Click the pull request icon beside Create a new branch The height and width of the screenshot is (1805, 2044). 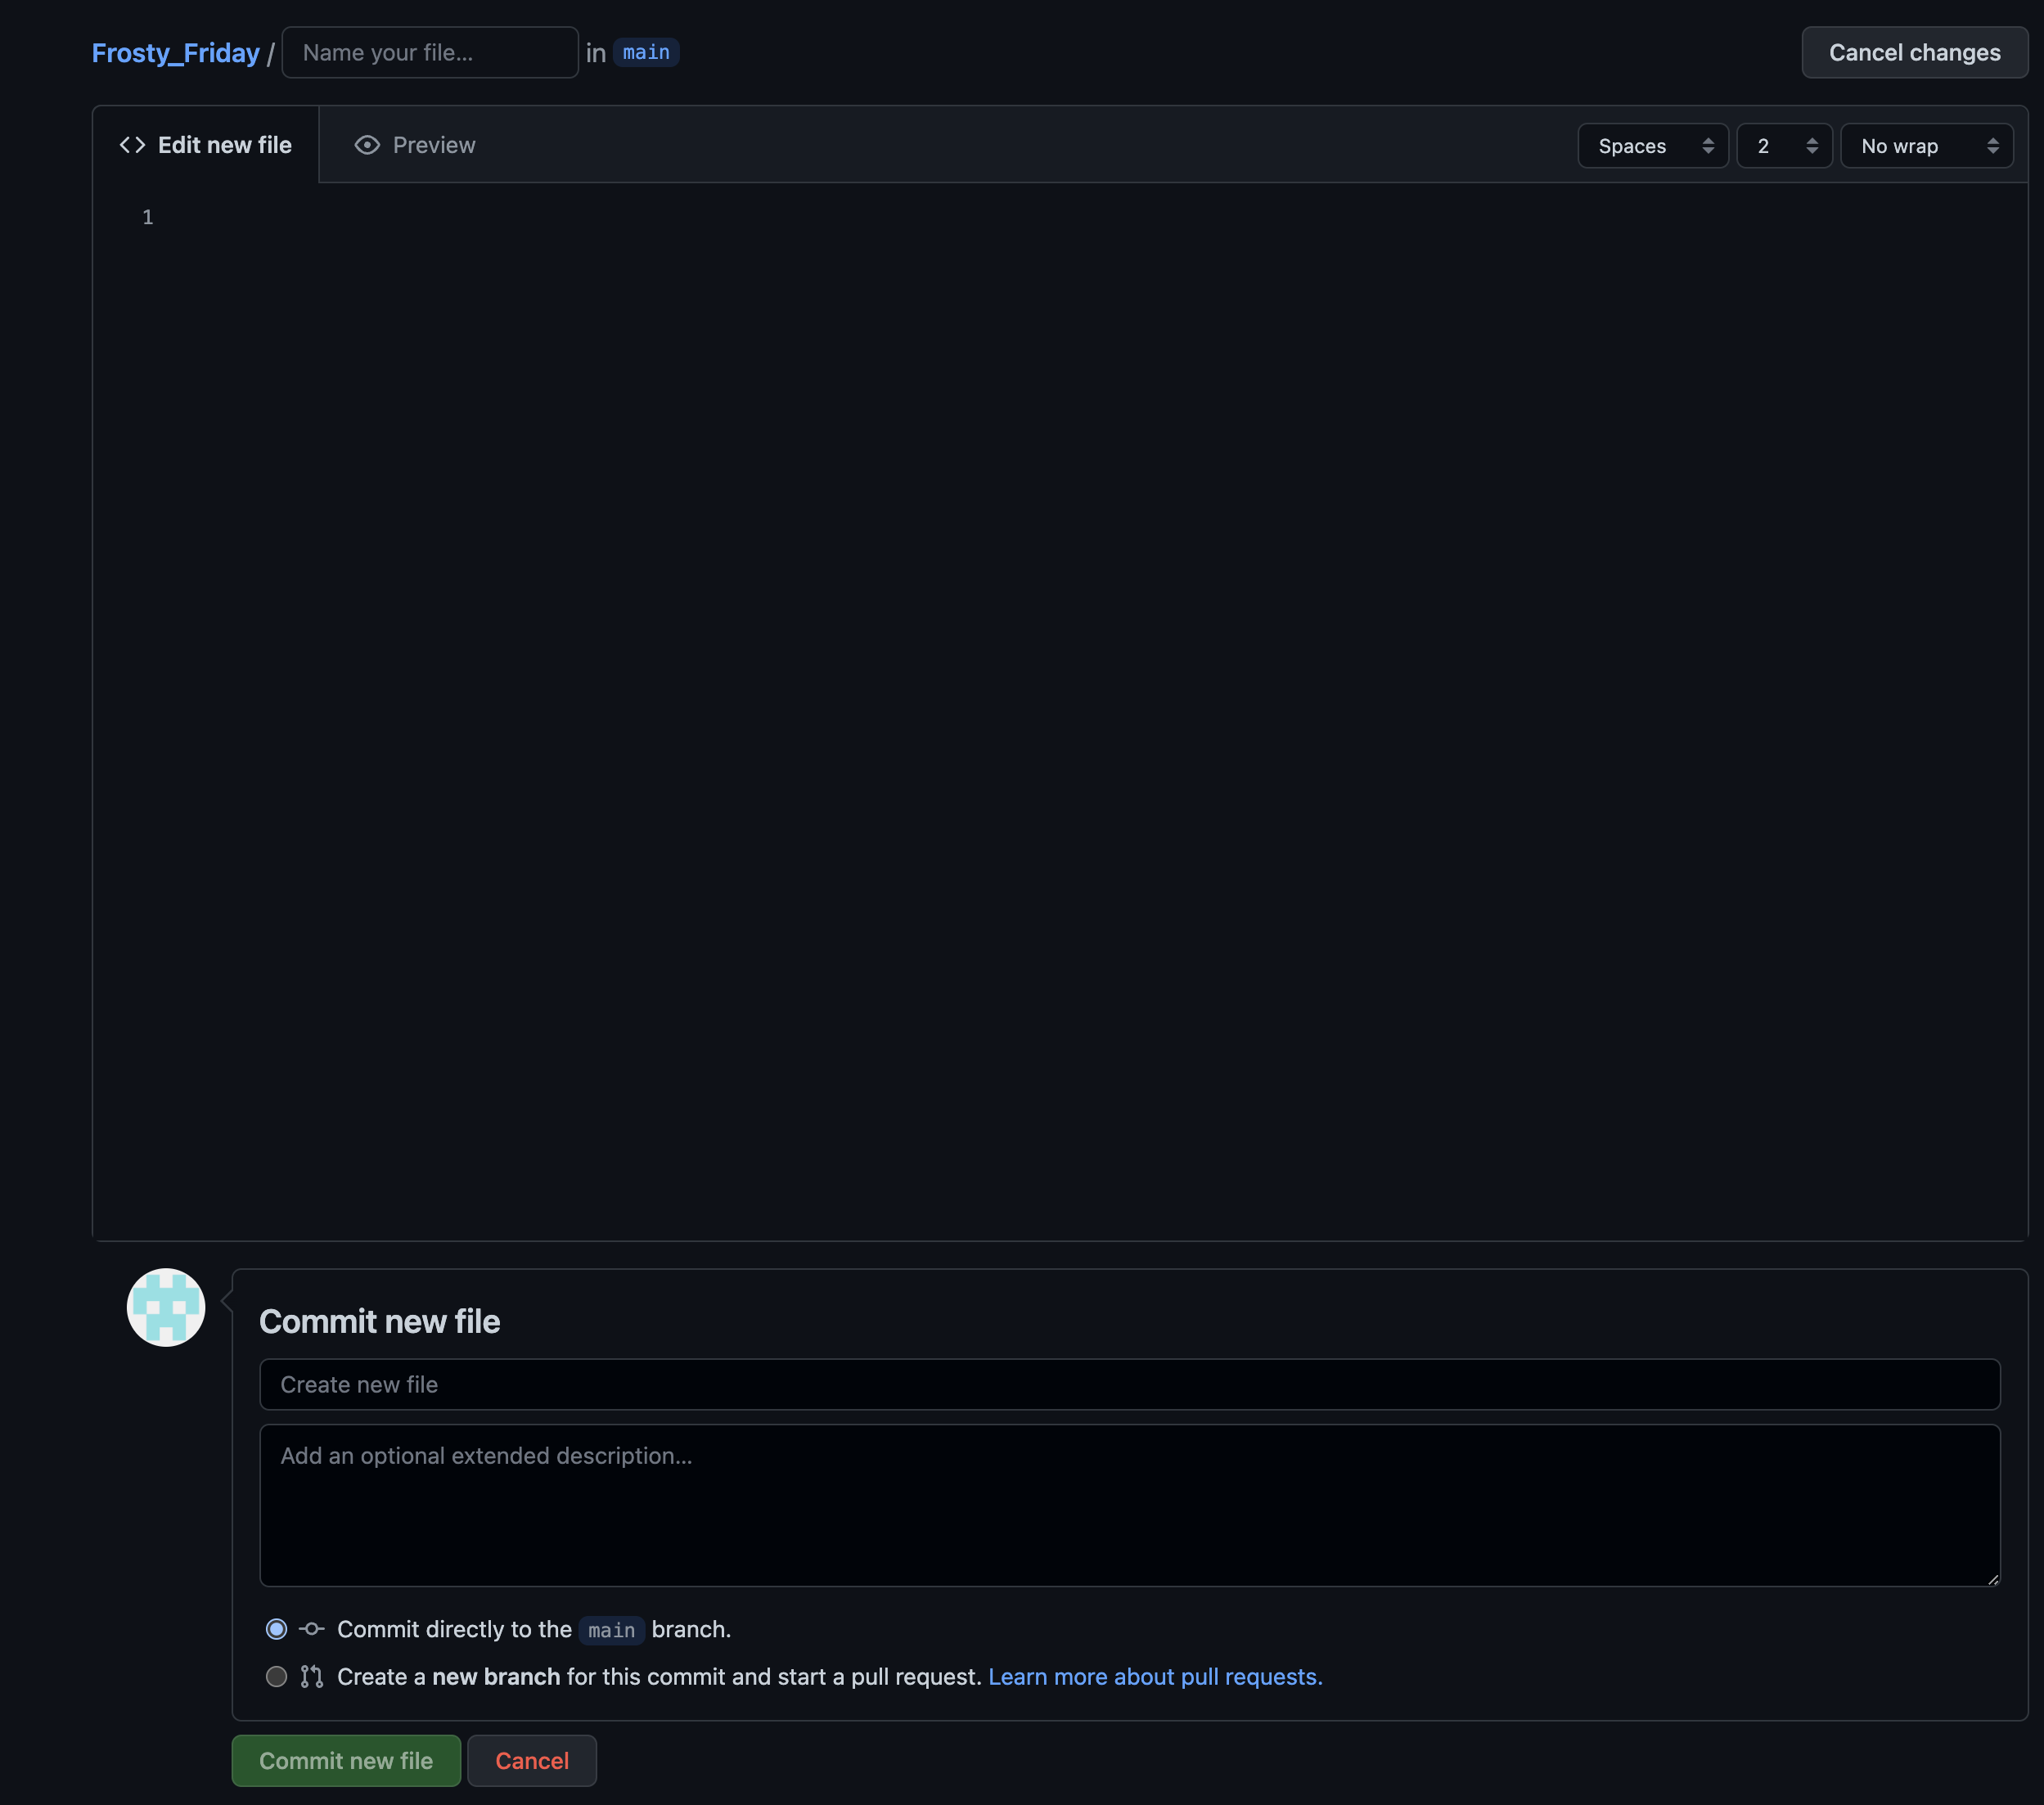coord(312,1676)
